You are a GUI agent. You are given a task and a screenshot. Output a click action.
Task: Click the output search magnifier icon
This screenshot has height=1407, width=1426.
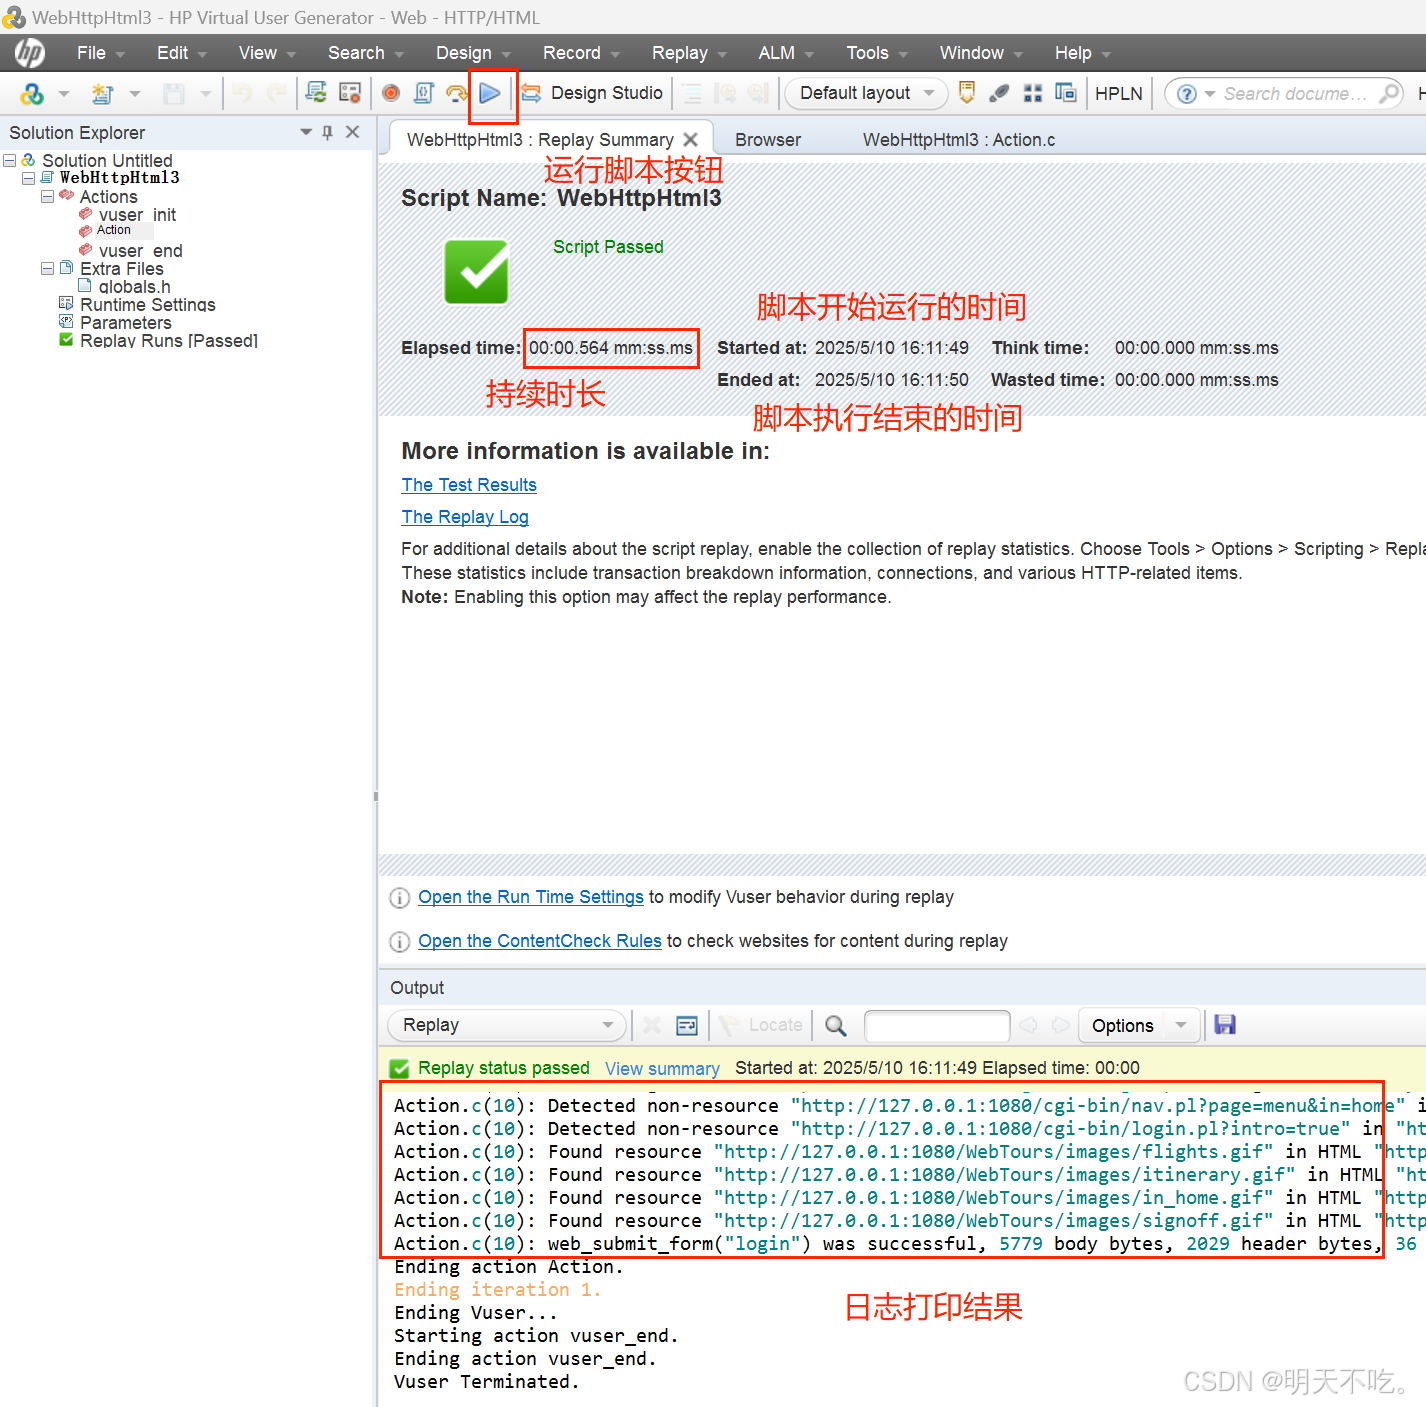pos(836,1025)
